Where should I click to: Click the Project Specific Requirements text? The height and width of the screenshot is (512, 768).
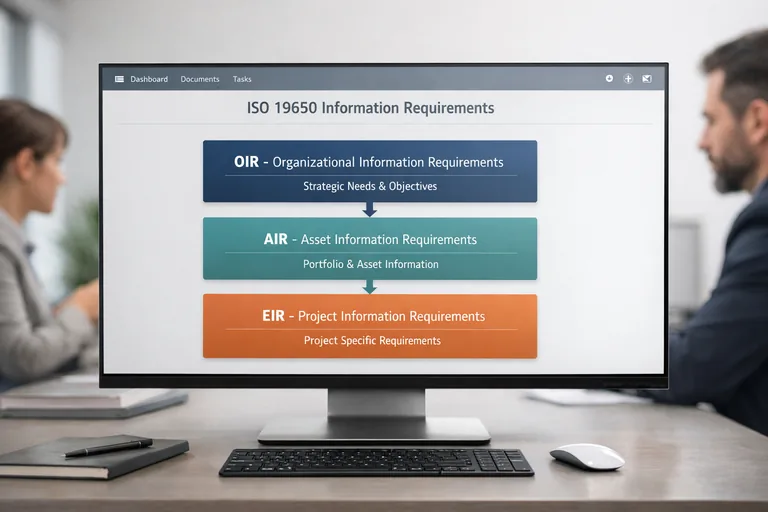click(372, 341)
